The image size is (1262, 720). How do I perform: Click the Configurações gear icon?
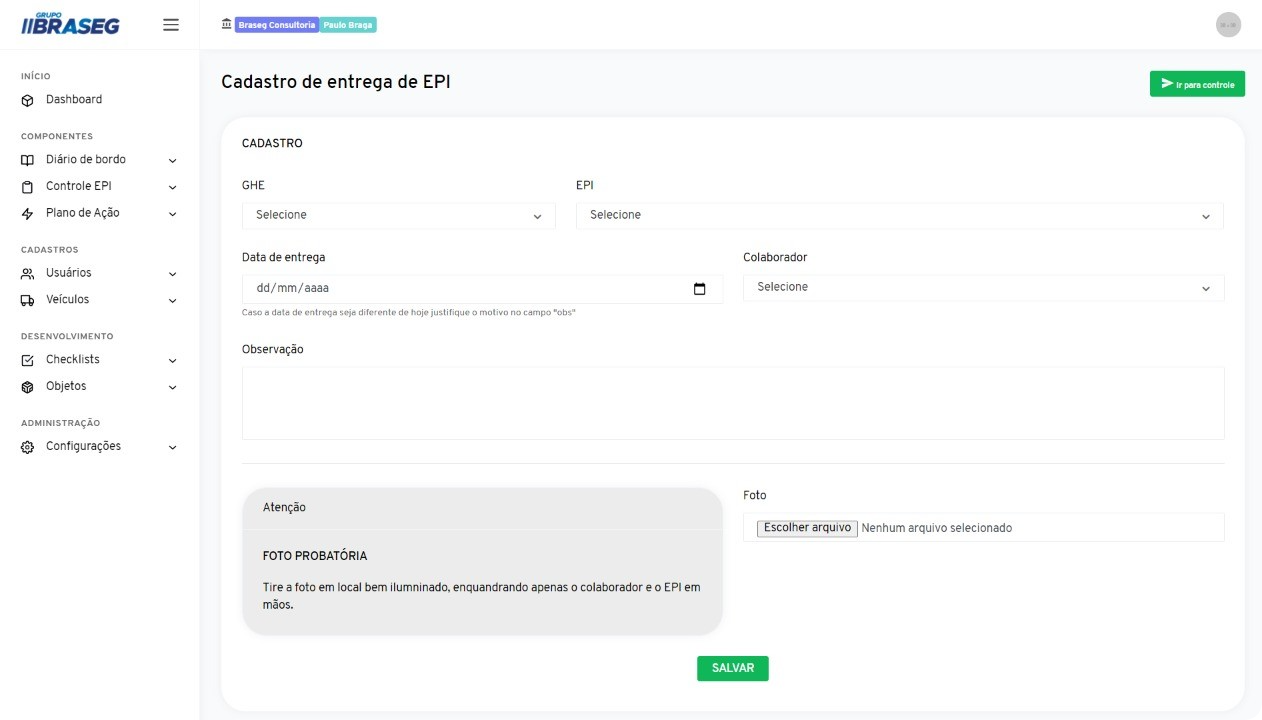point(28,447)
